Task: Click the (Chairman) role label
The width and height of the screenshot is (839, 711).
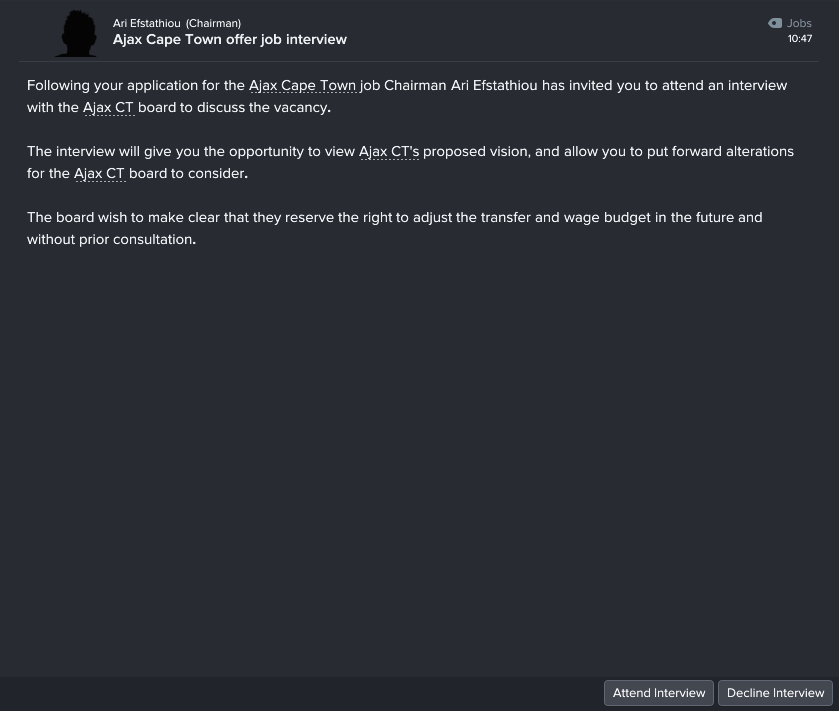Action: (213, 23)
